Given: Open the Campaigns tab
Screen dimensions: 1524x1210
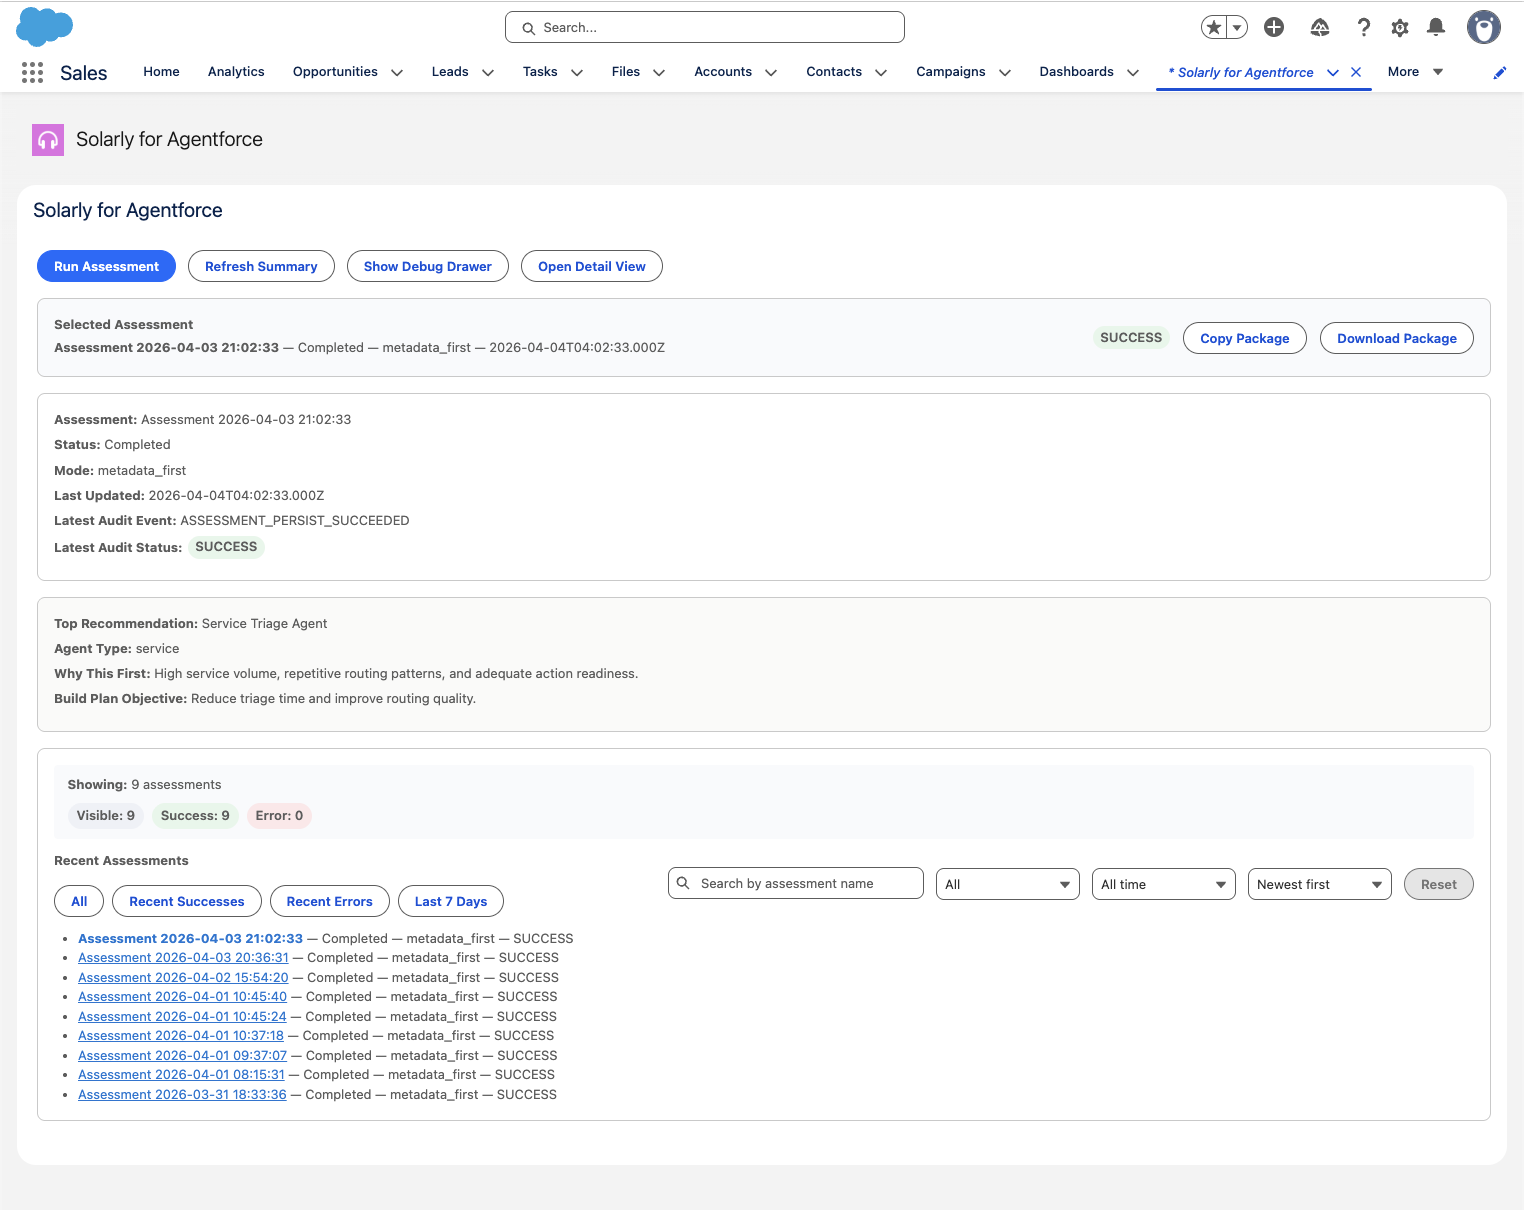Looking at the screenshot, I should tap(951, 72).
